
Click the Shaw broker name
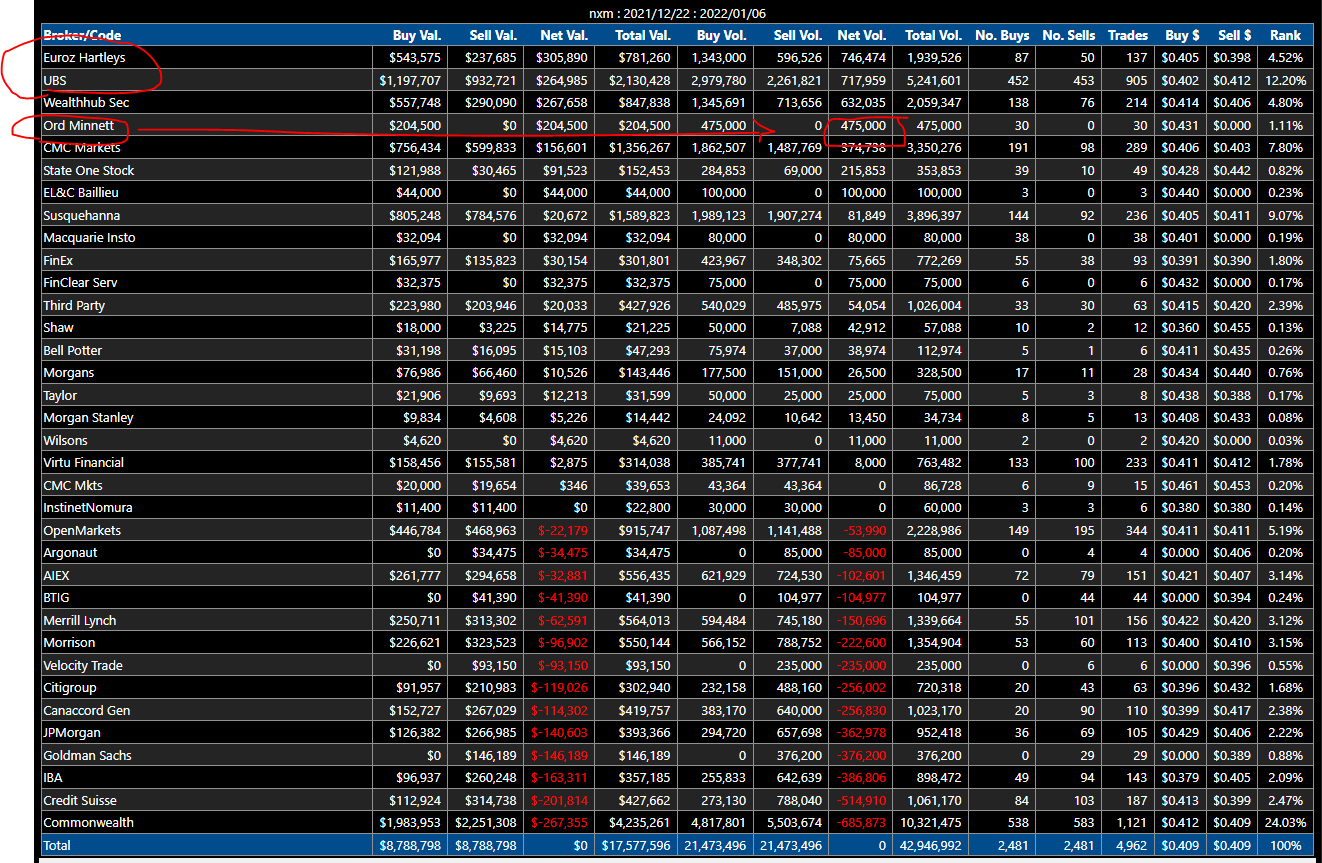[58, 327]
